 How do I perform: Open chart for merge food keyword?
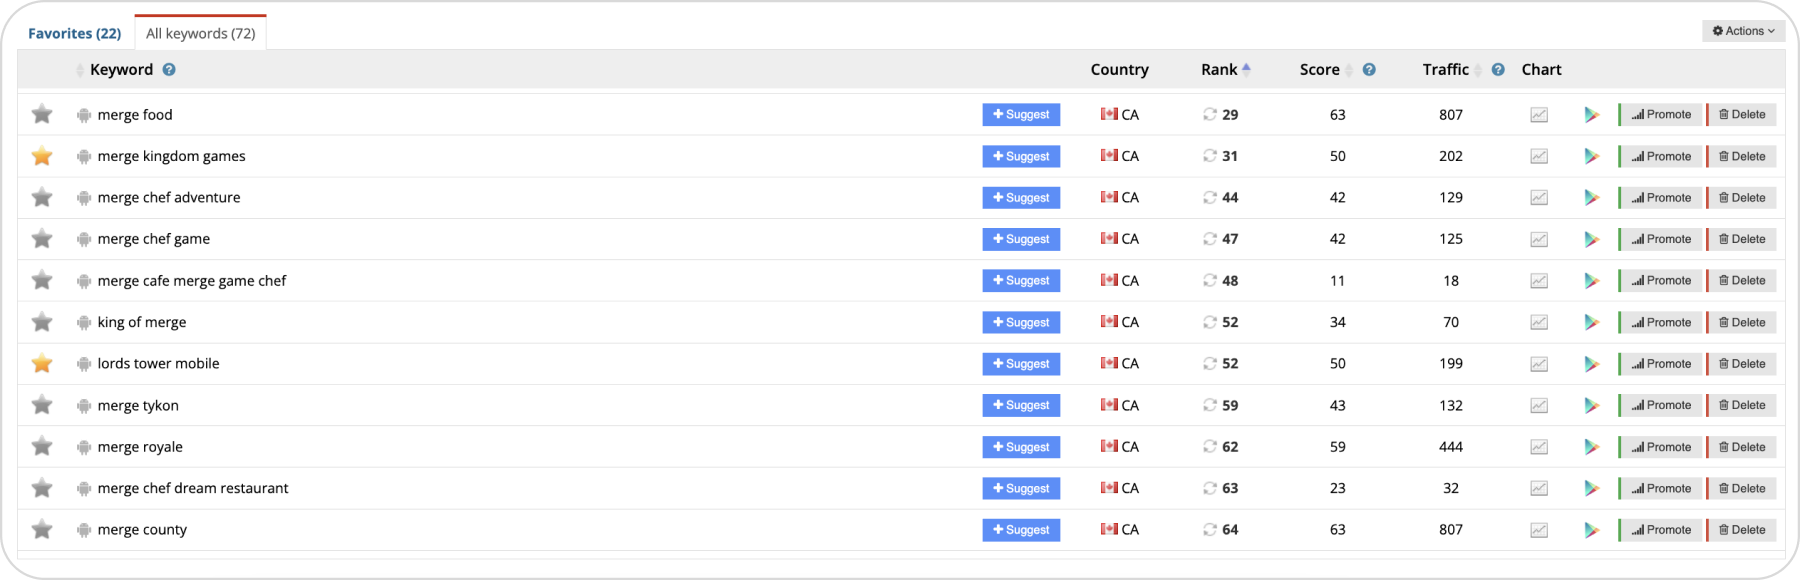pos(1539,115)
